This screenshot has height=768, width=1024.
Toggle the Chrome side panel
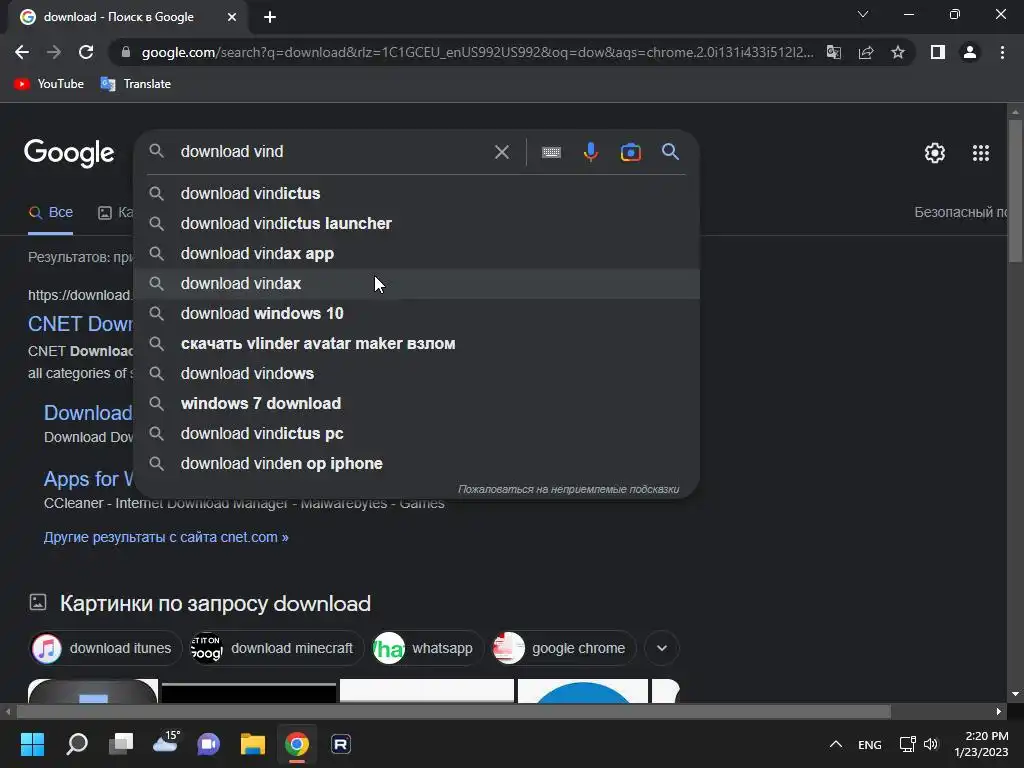tap(938, 52)
